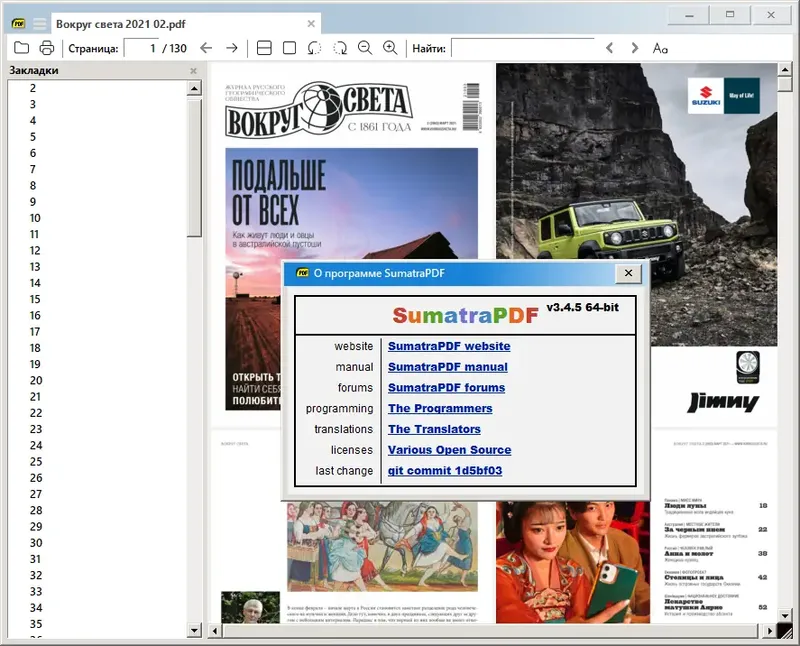Minimize the SumatraPDF window
This screenshot has height=646, width=800.
689,15
